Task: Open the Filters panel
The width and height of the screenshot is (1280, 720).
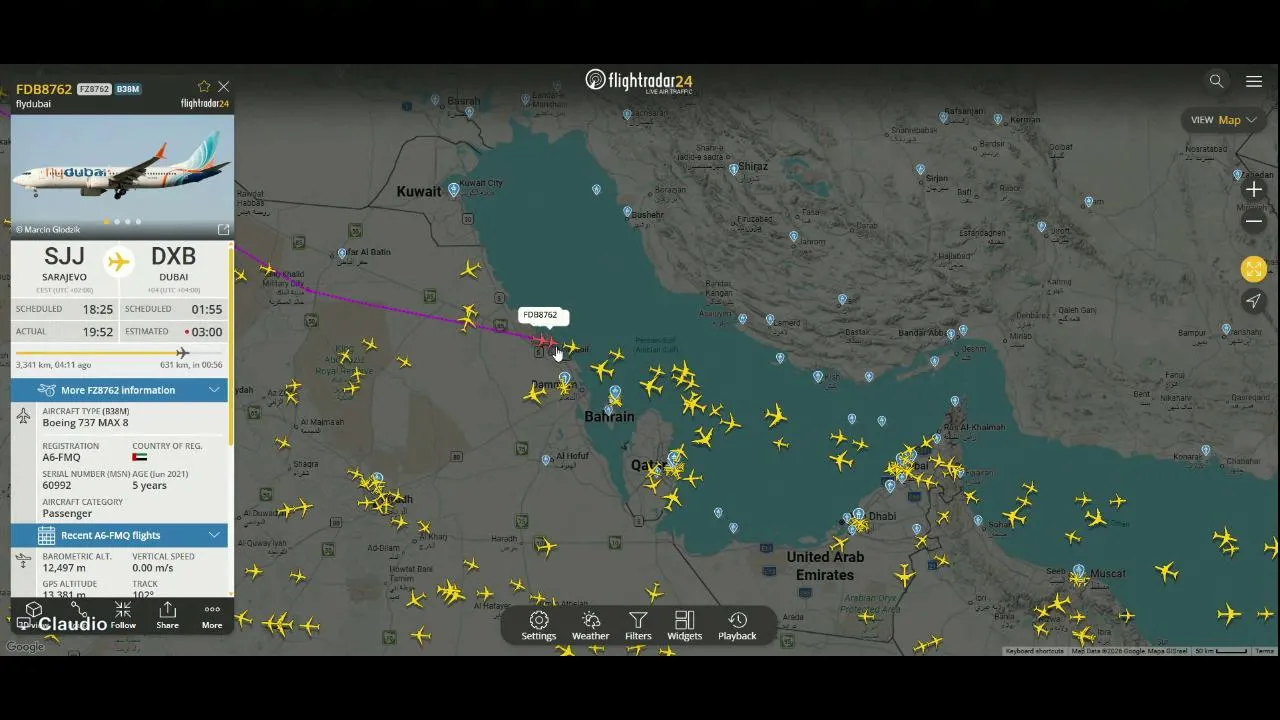Action: (638, 626)
